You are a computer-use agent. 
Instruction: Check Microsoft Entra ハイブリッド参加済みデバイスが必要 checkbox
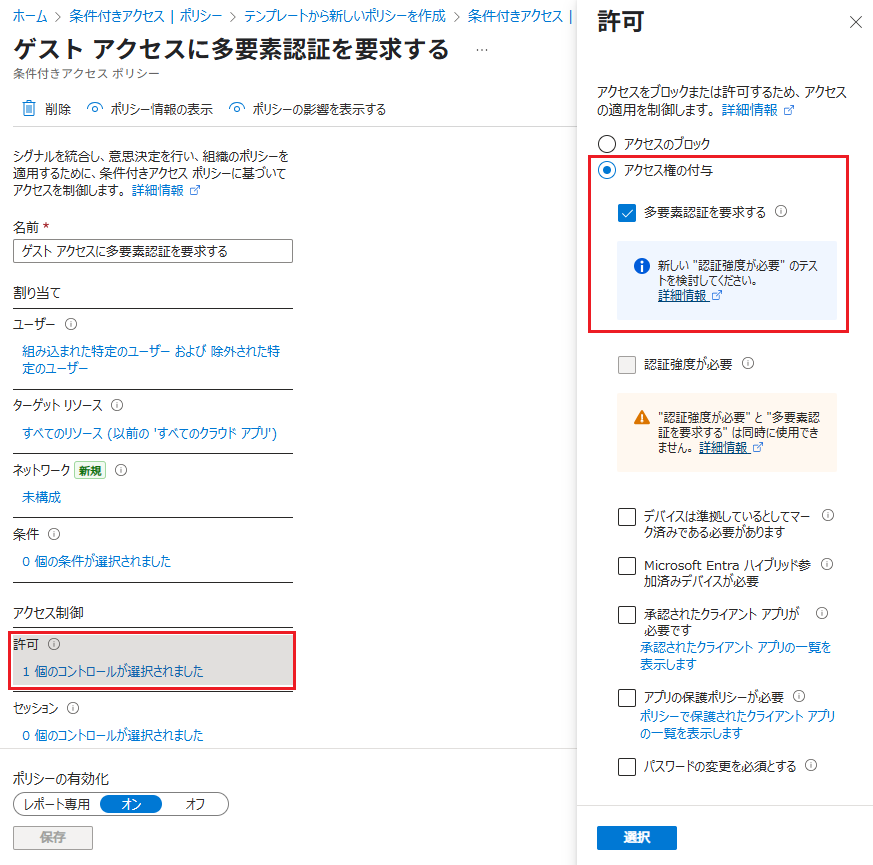click(627, 566)
